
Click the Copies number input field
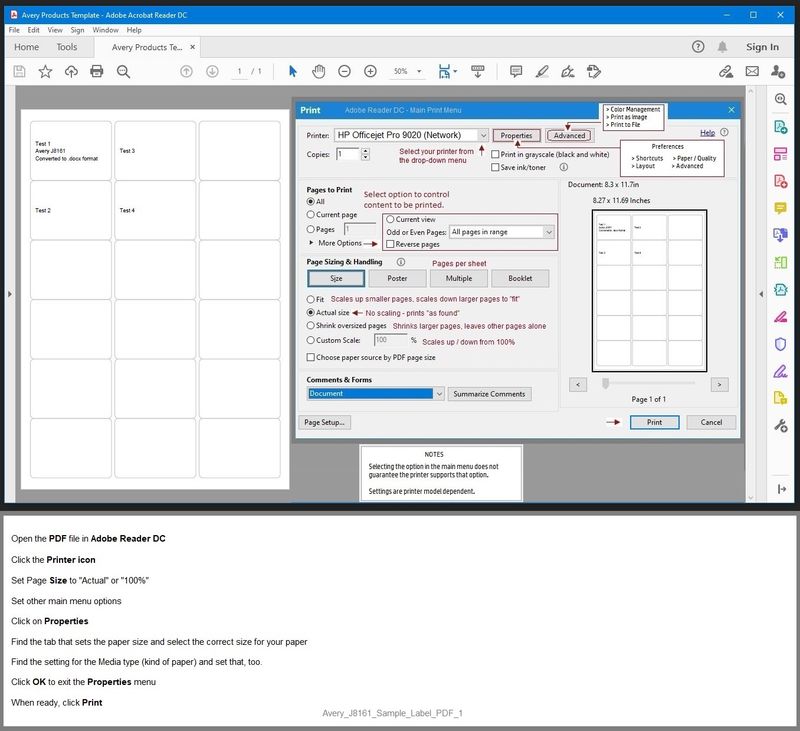[x=347, y=155]
